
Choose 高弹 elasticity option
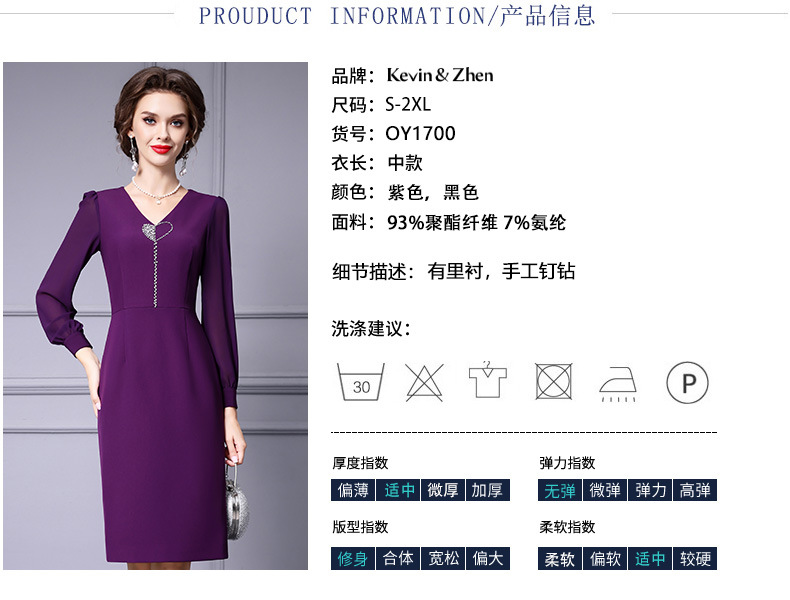[x=695, y=490]
